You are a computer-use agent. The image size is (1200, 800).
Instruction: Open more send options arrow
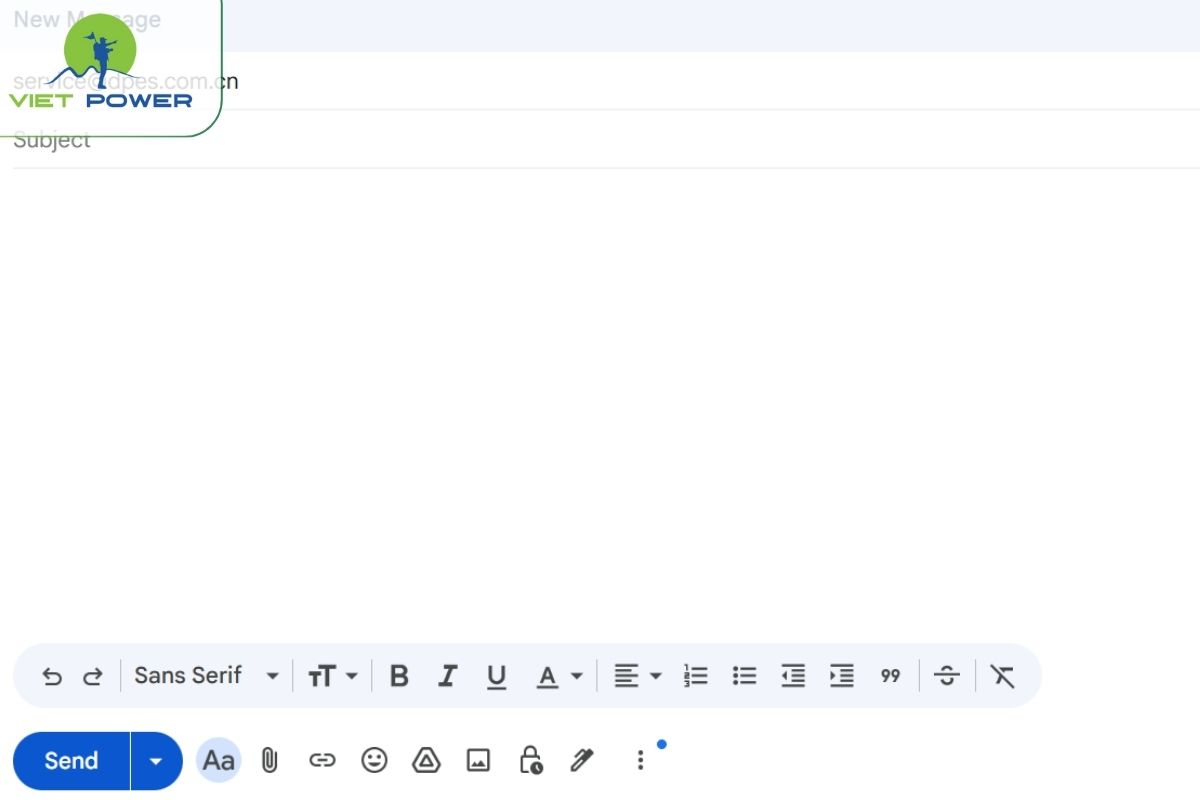click(x=156, y=760)
